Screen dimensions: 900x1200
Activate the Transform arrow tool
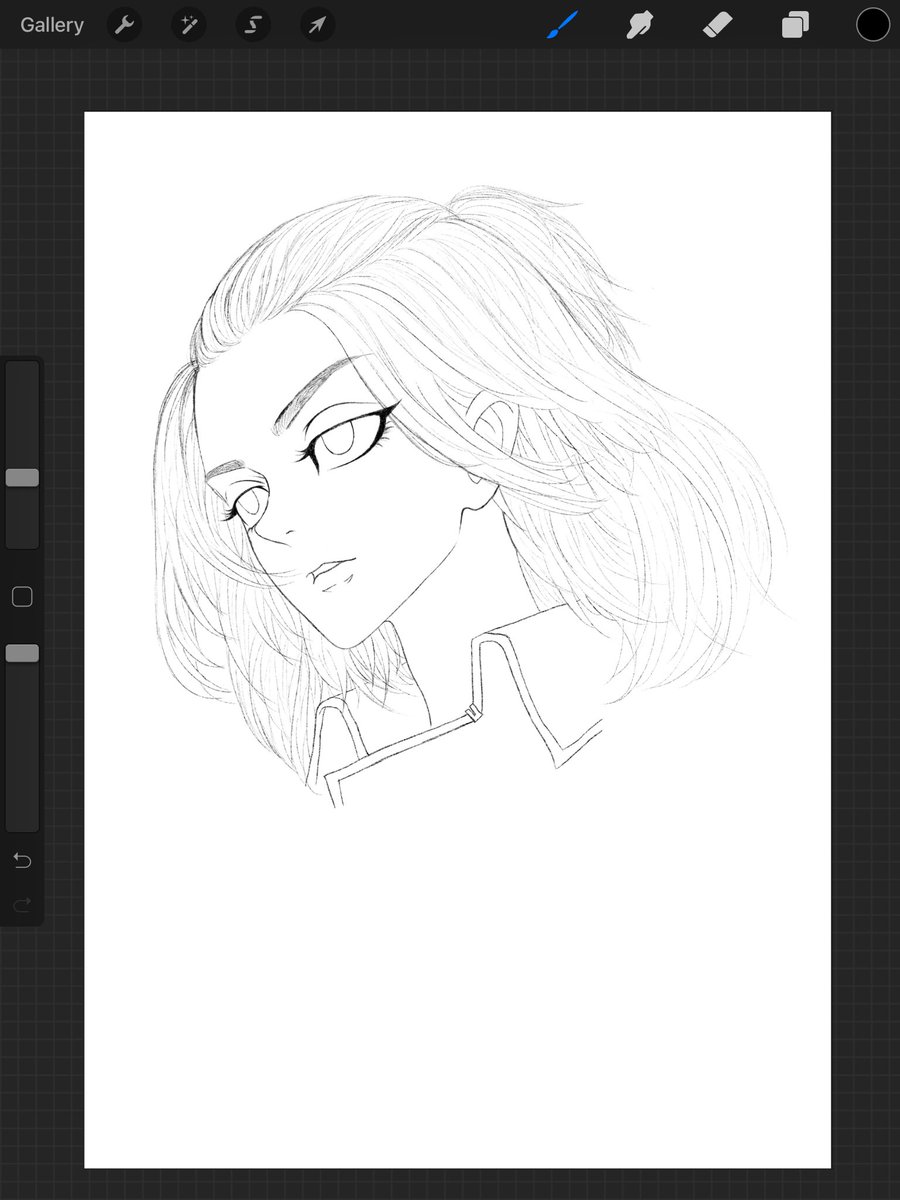click(317, 25)
